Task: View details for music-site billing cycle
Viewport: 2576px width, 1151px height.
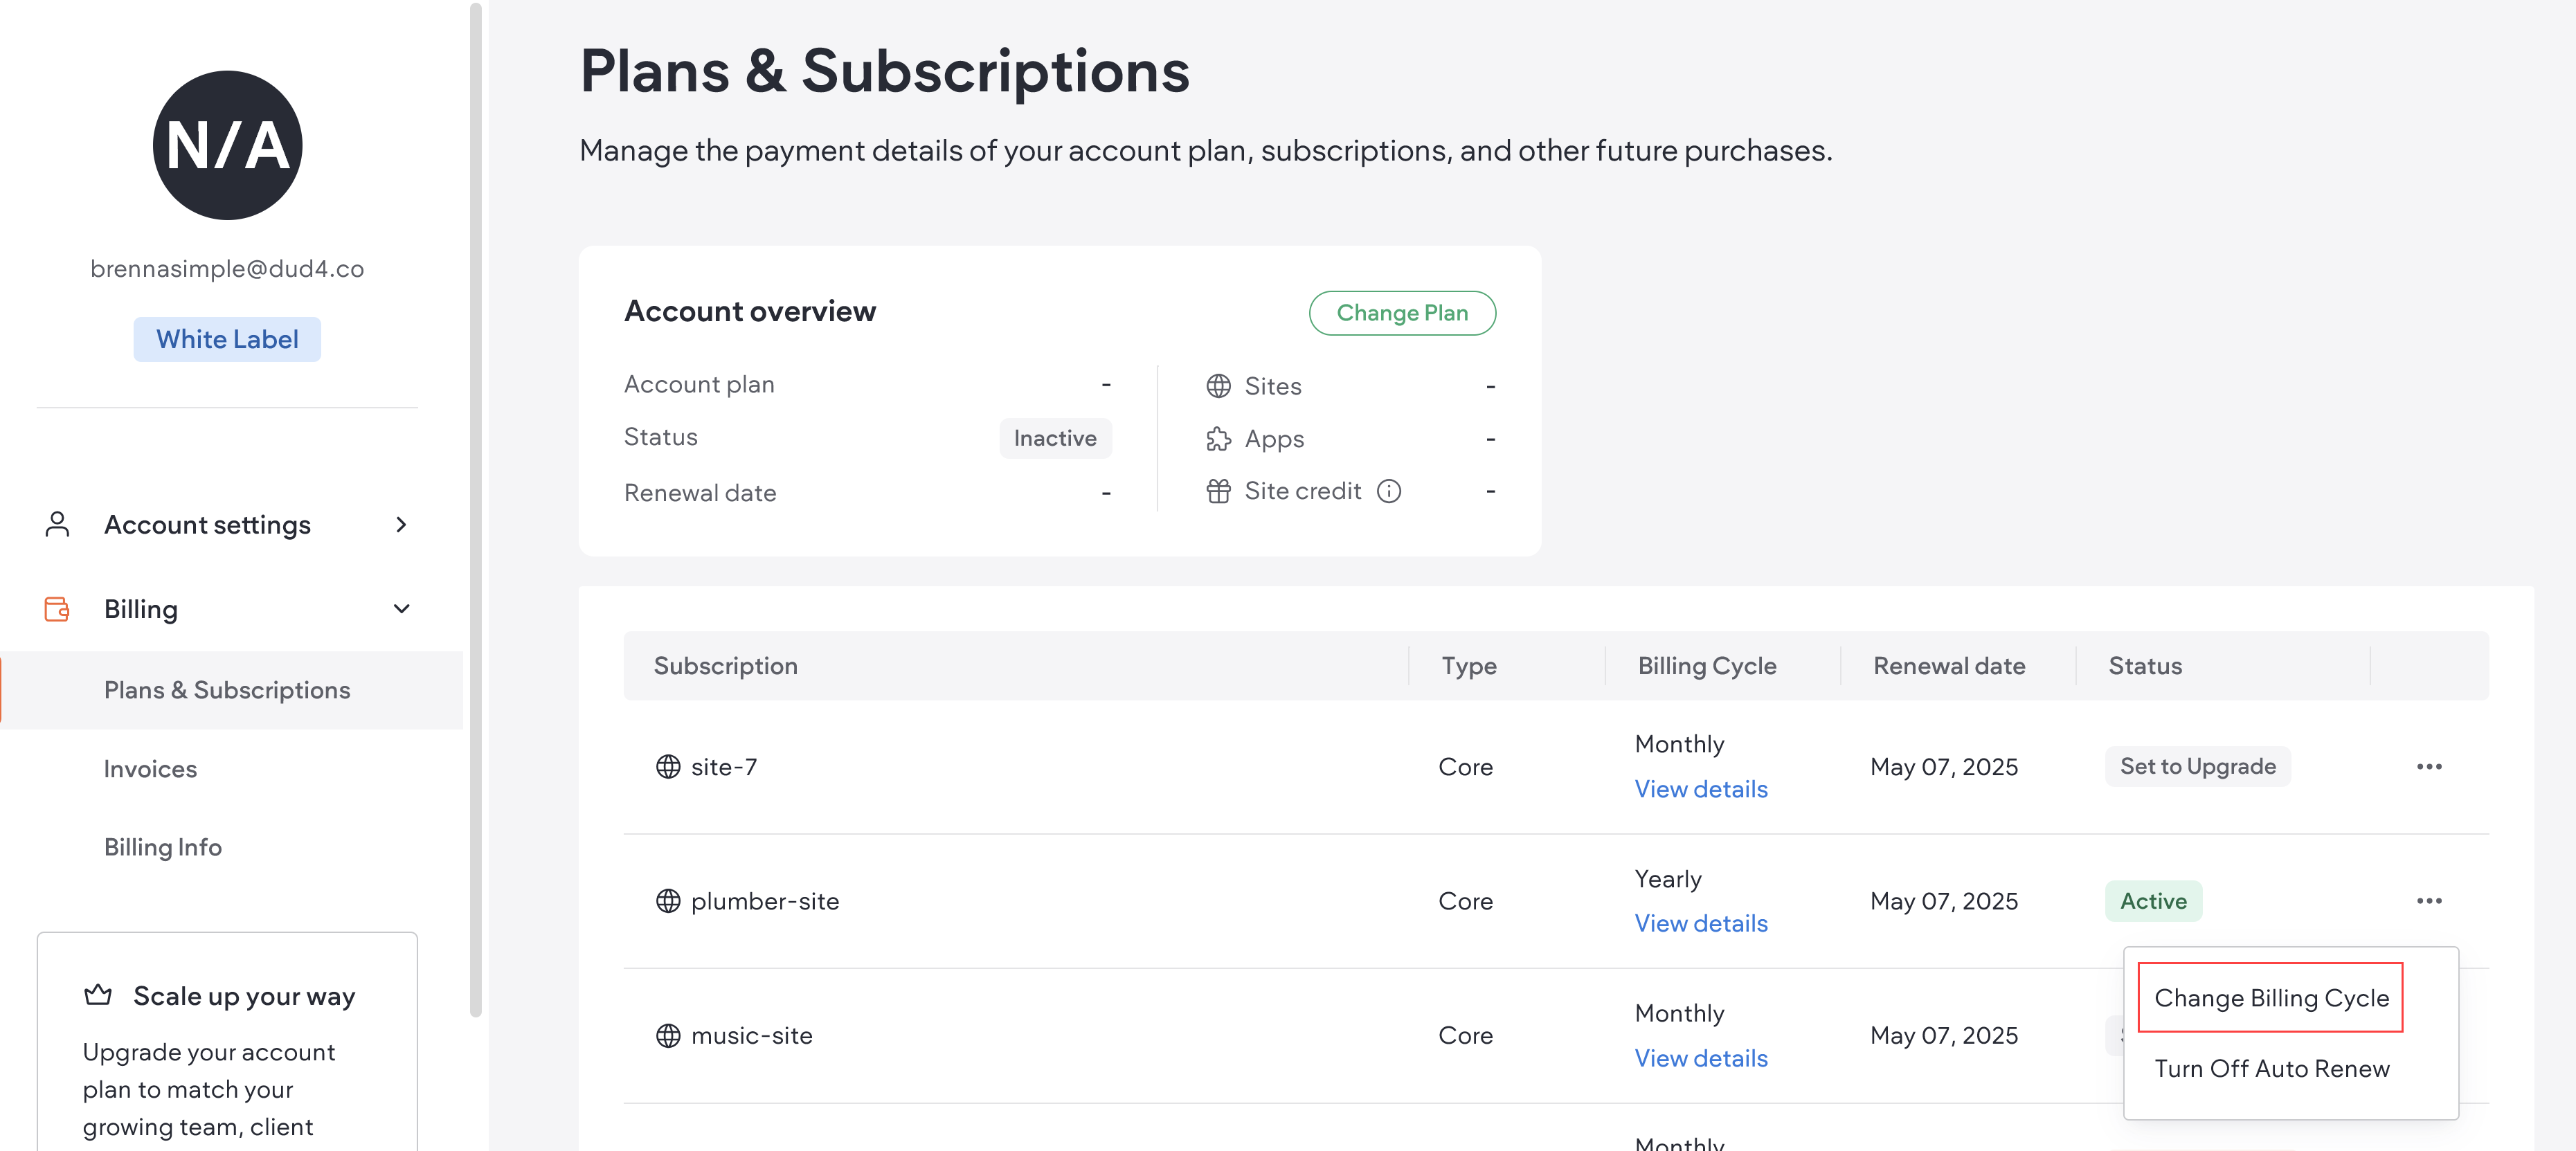Action: pyautogui.click(x=1700, y=1058)
